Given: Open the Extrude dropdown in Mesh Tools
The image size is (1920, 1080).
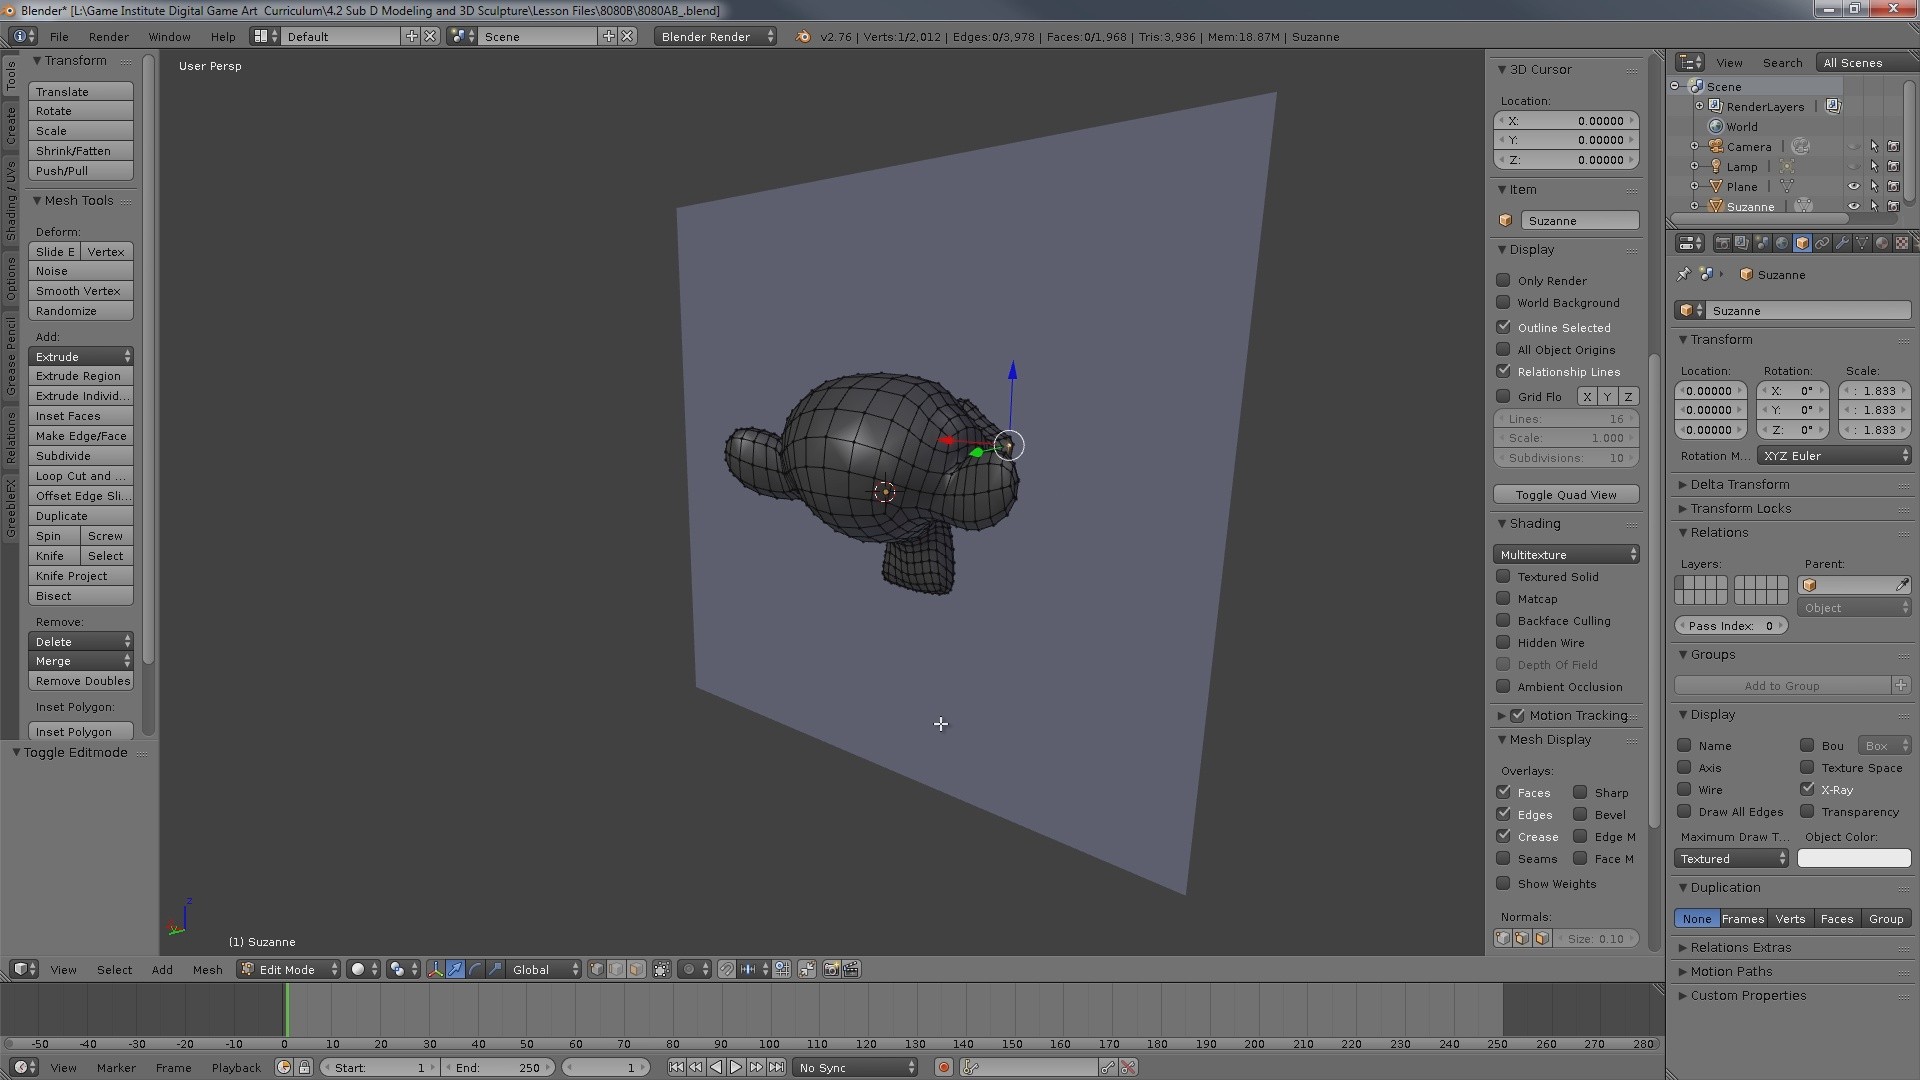Looking at the screenshot, I should click(x=81, y=357).
